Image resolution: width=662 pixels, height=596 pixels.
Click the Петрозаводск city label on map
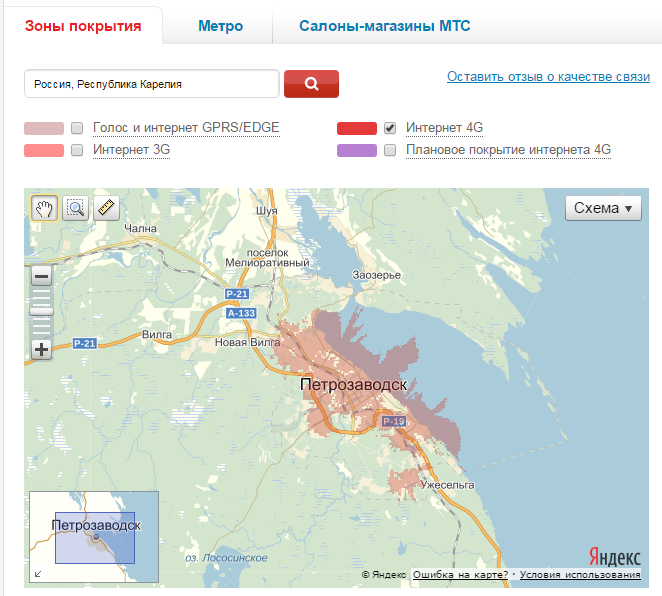tap(353, 385)
